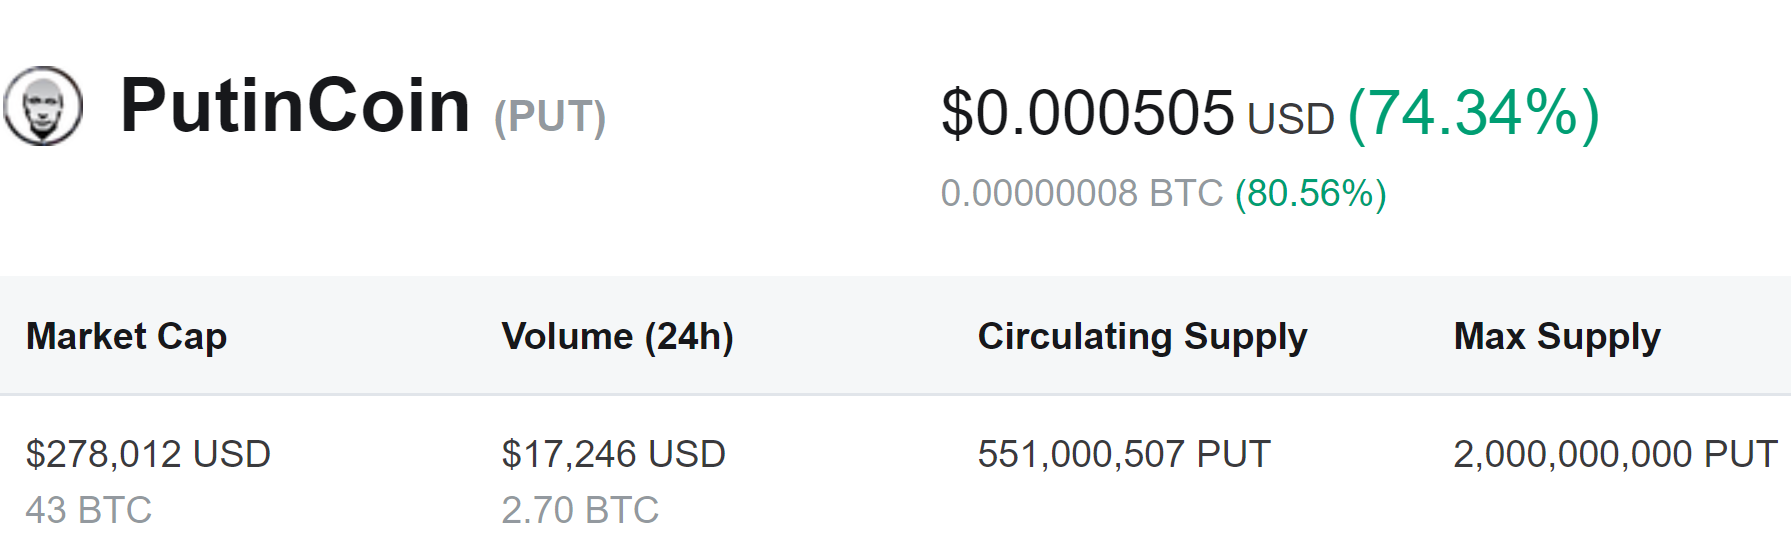The image size is (1791, 541).
Task: Click the 551,000,507 PUT circulating supply
Action: tap(1124, 454)
